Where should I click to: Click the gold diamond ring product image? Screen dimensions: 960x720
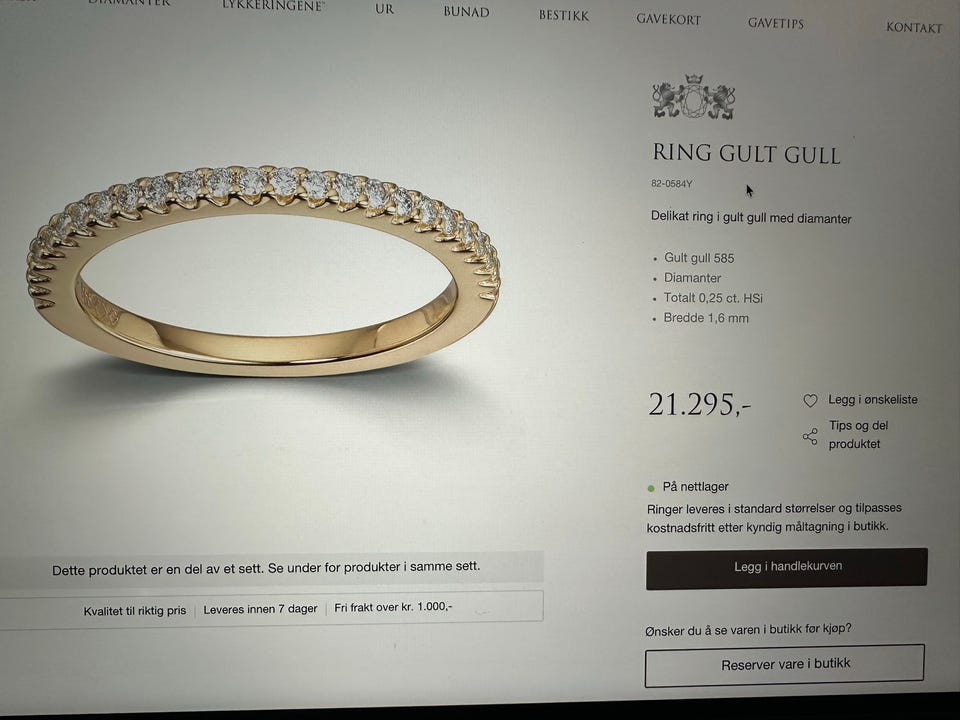(263, 269)
